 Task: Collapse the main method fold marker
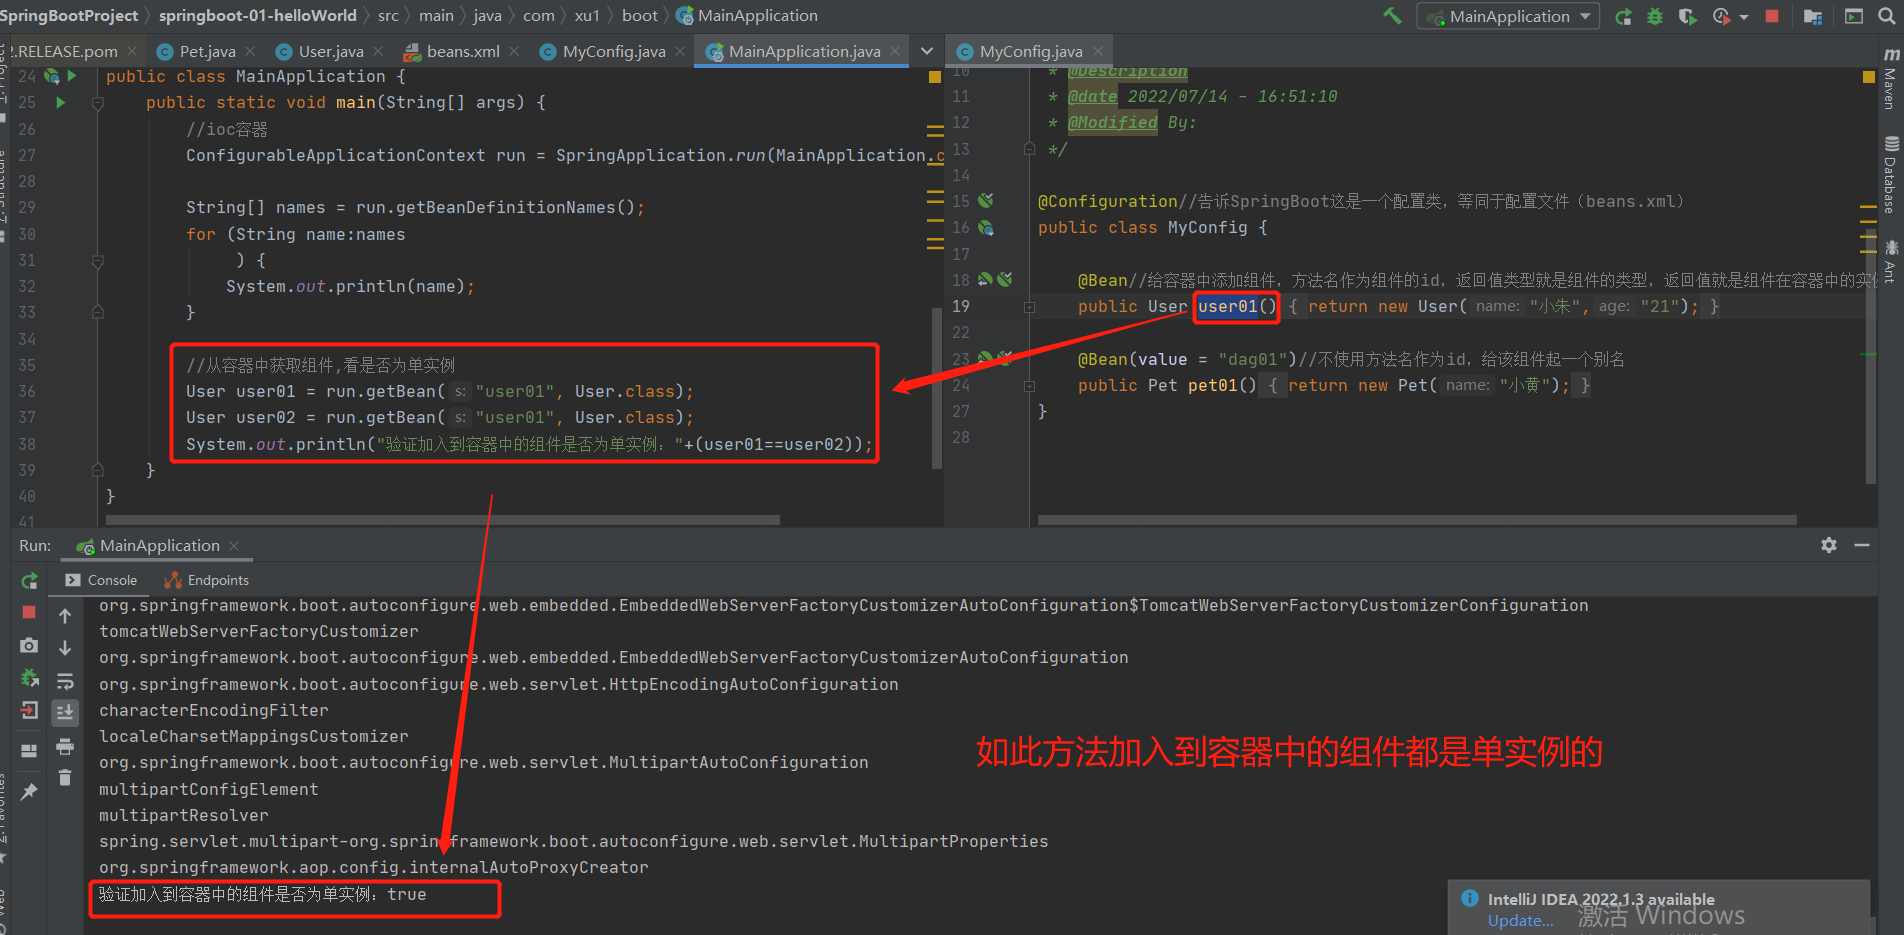(x=98, y=103)
